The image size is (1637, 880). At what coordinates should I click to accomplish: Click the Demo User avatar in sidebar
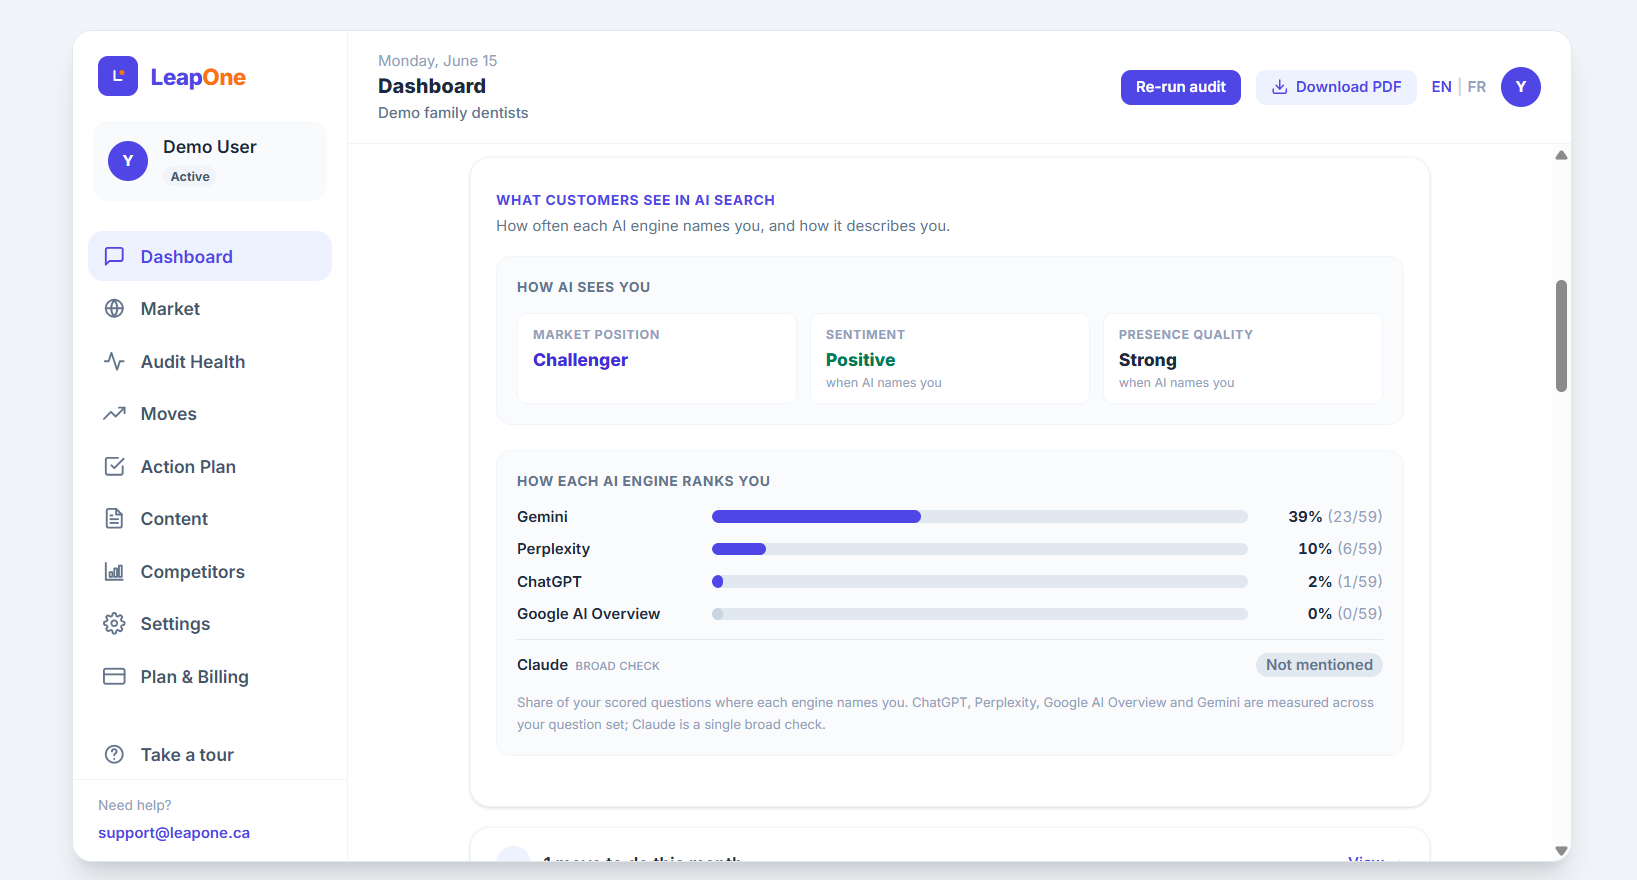128,161
